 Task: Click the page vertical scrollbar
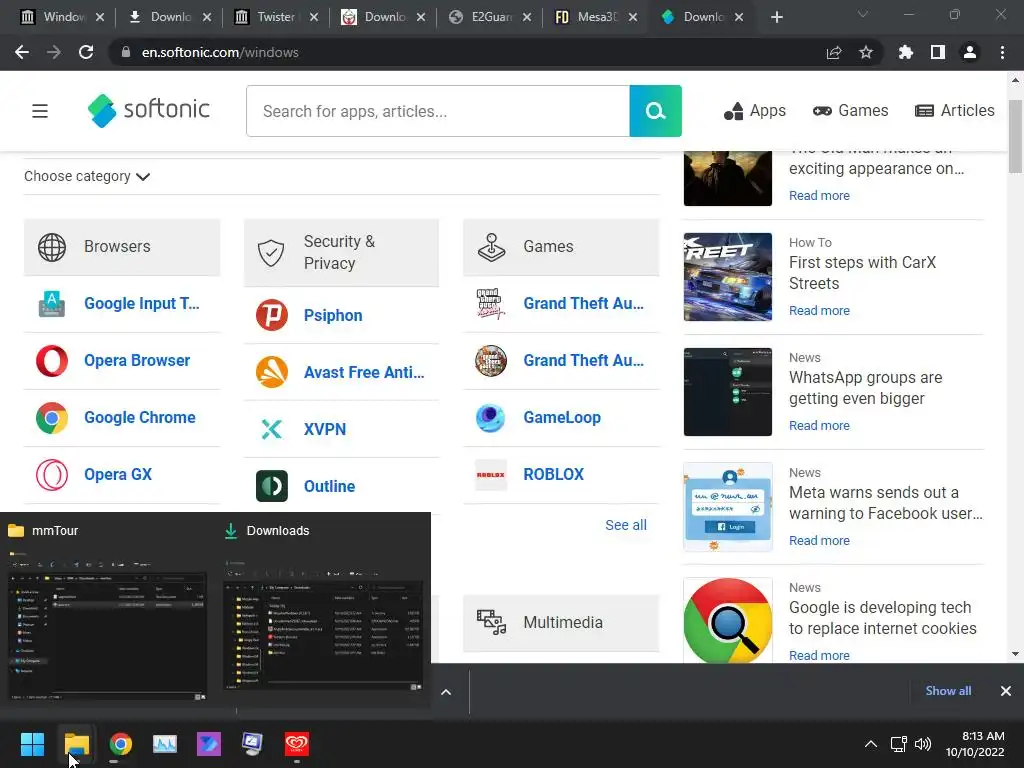coord(1015,137)
